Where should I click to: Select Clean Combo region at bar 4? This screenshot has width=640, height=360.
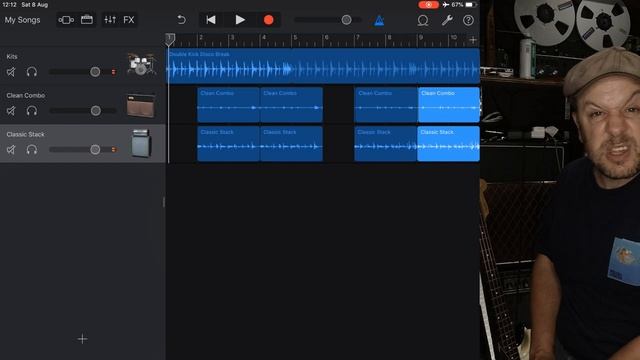(291, 104)
